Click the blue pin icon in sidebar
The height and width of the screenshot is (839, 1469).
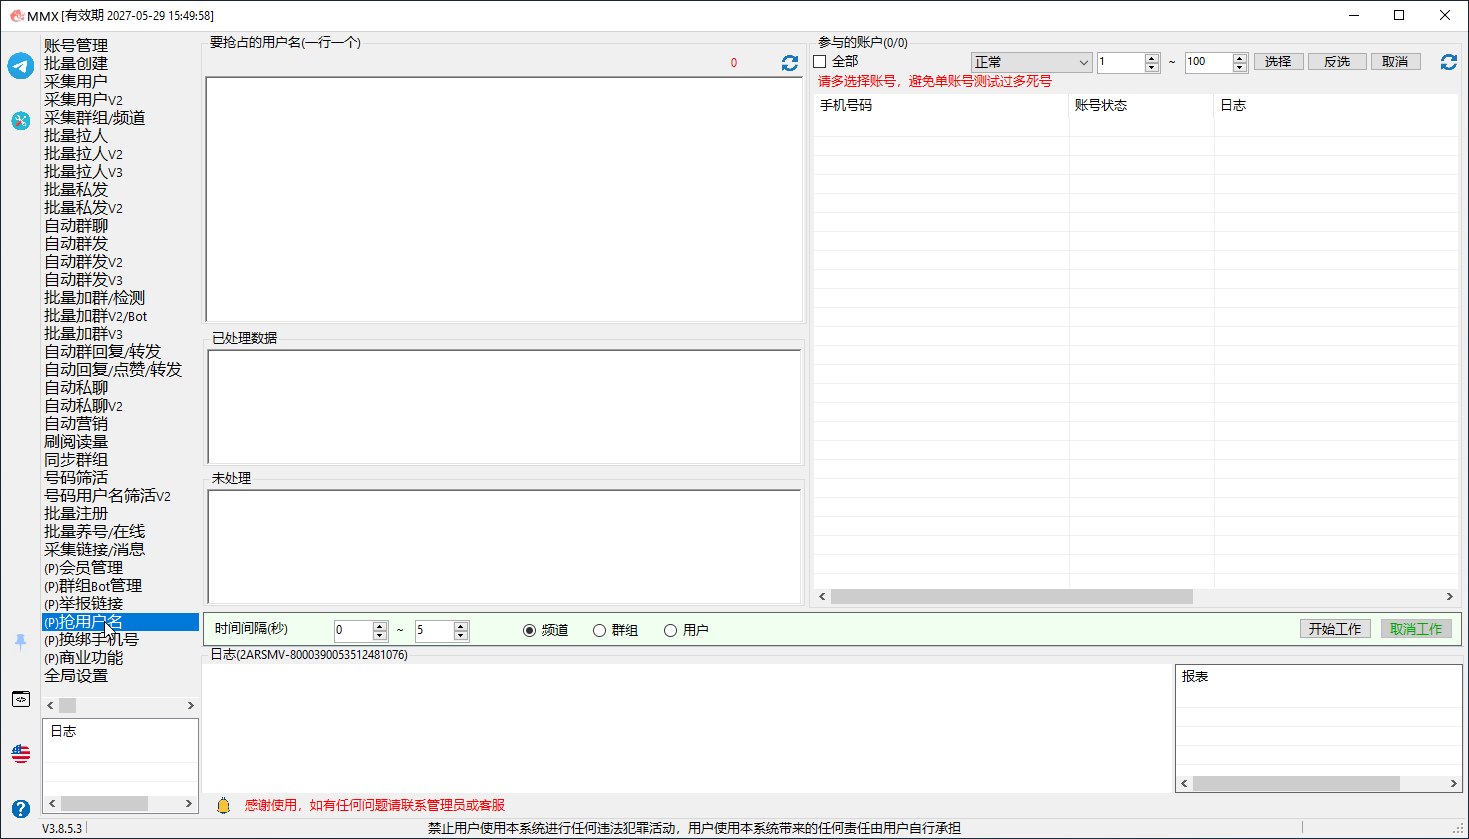point(21,642)
